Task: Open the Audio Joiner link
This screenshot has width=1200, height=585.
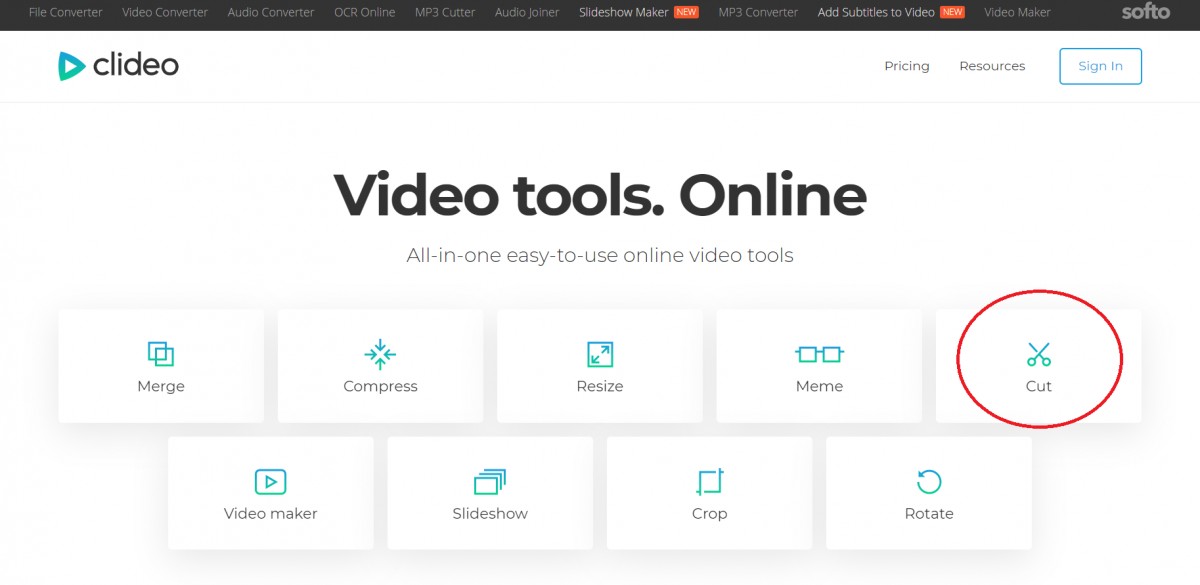Action: pyautogui.click(x=527, y=12)
